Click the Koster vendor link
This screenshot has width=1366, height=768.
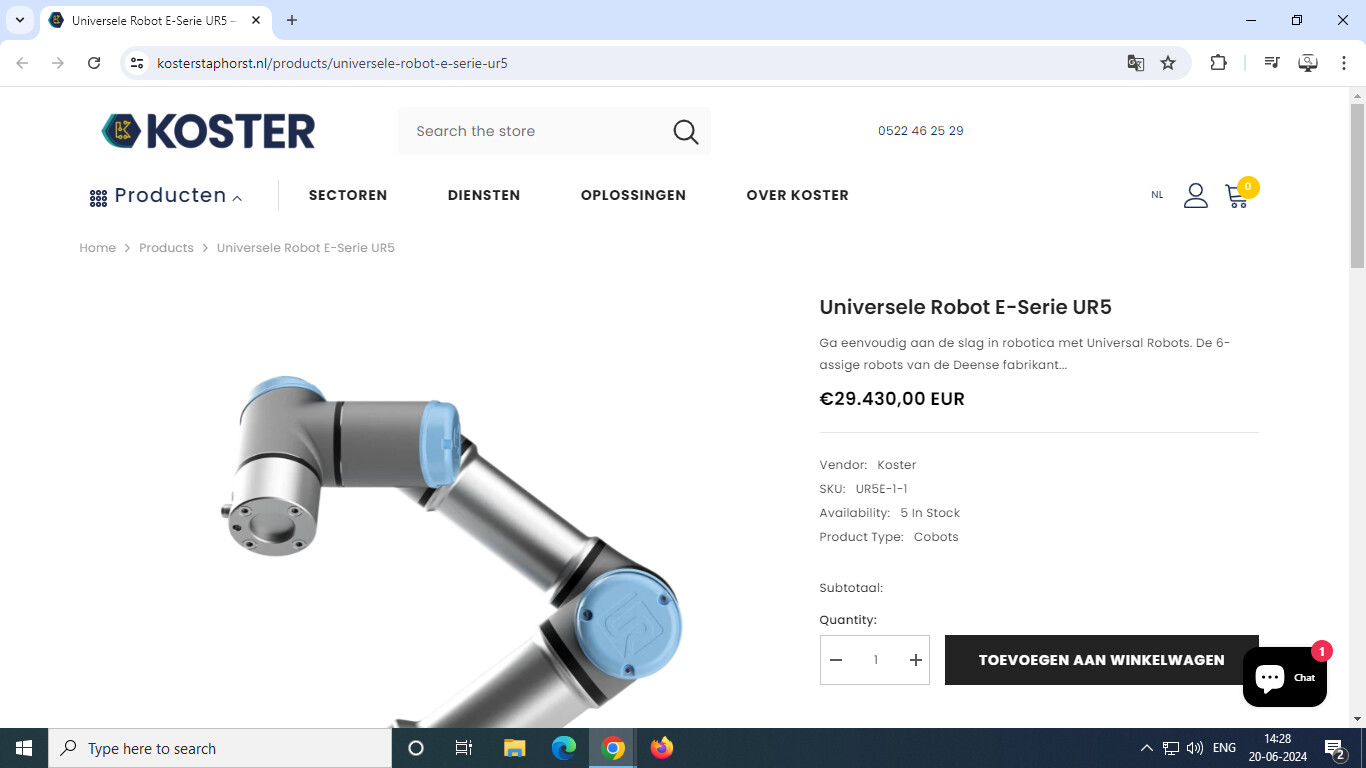897,465
